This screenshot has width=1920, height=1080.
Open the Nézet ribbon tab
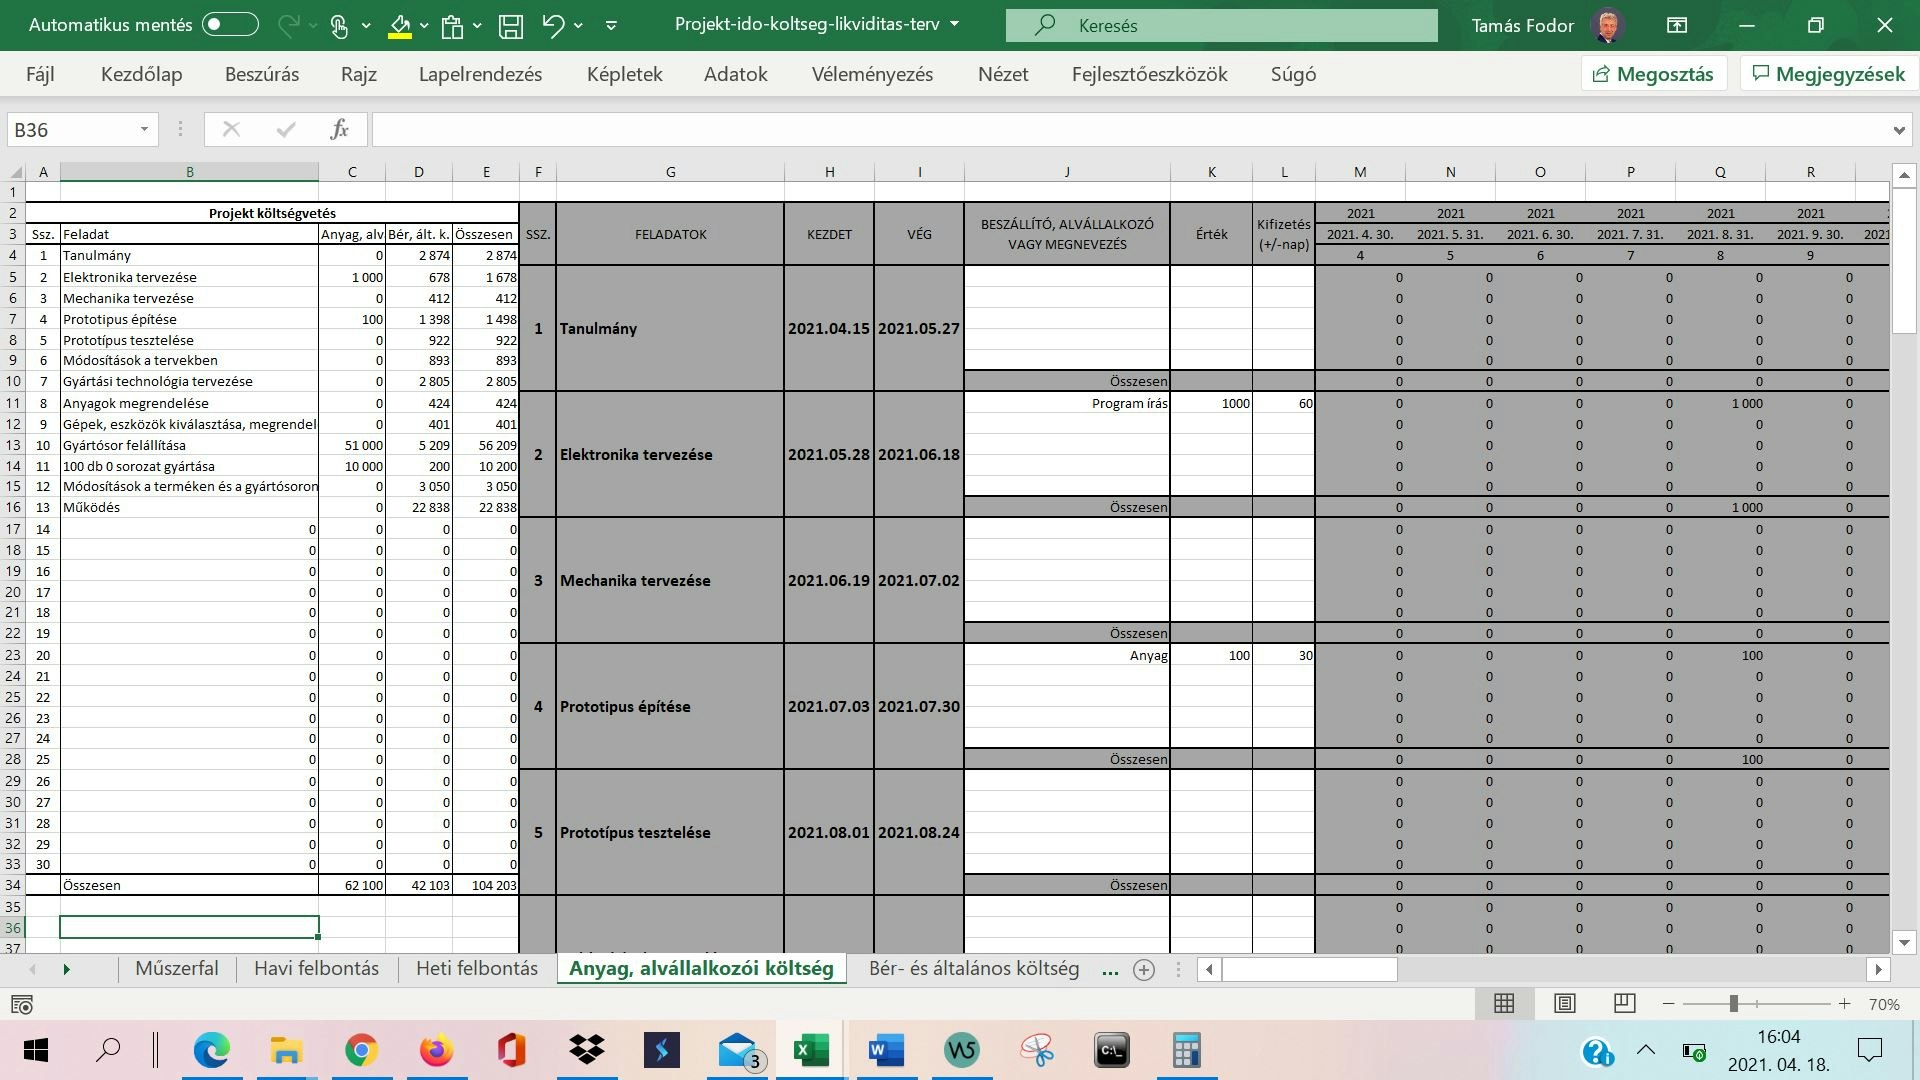coord(1003,74)
